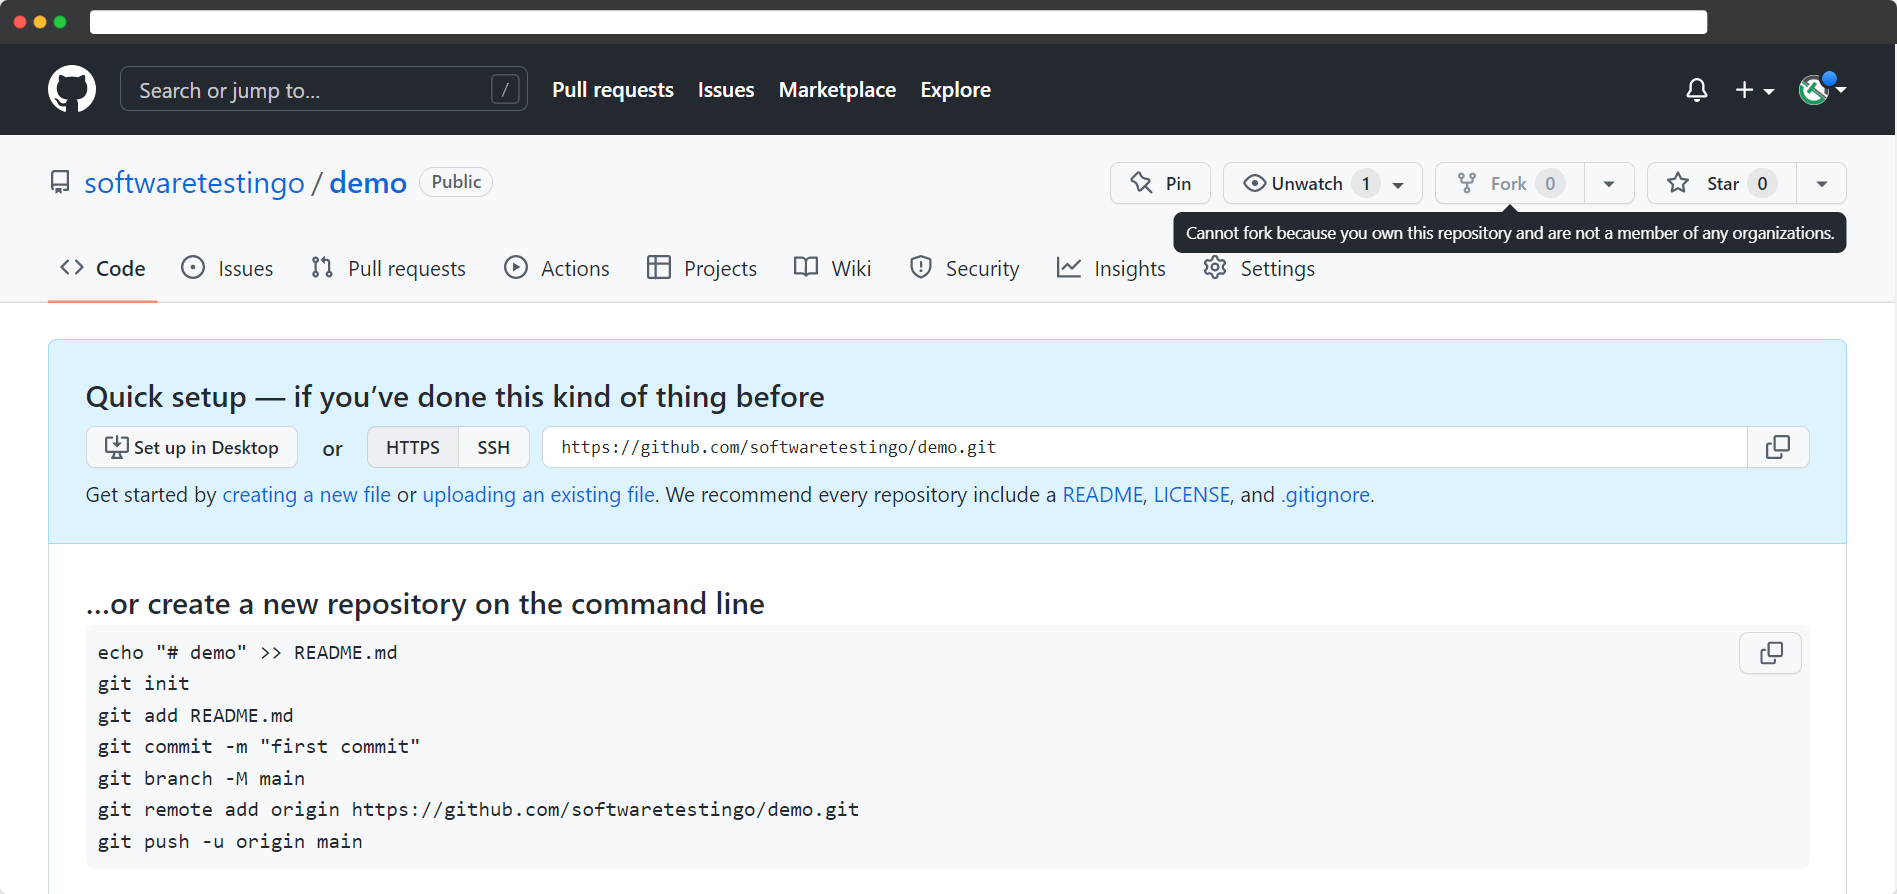Click the Quick setup heading
1897x894 pixels.
tap(455, 397)
